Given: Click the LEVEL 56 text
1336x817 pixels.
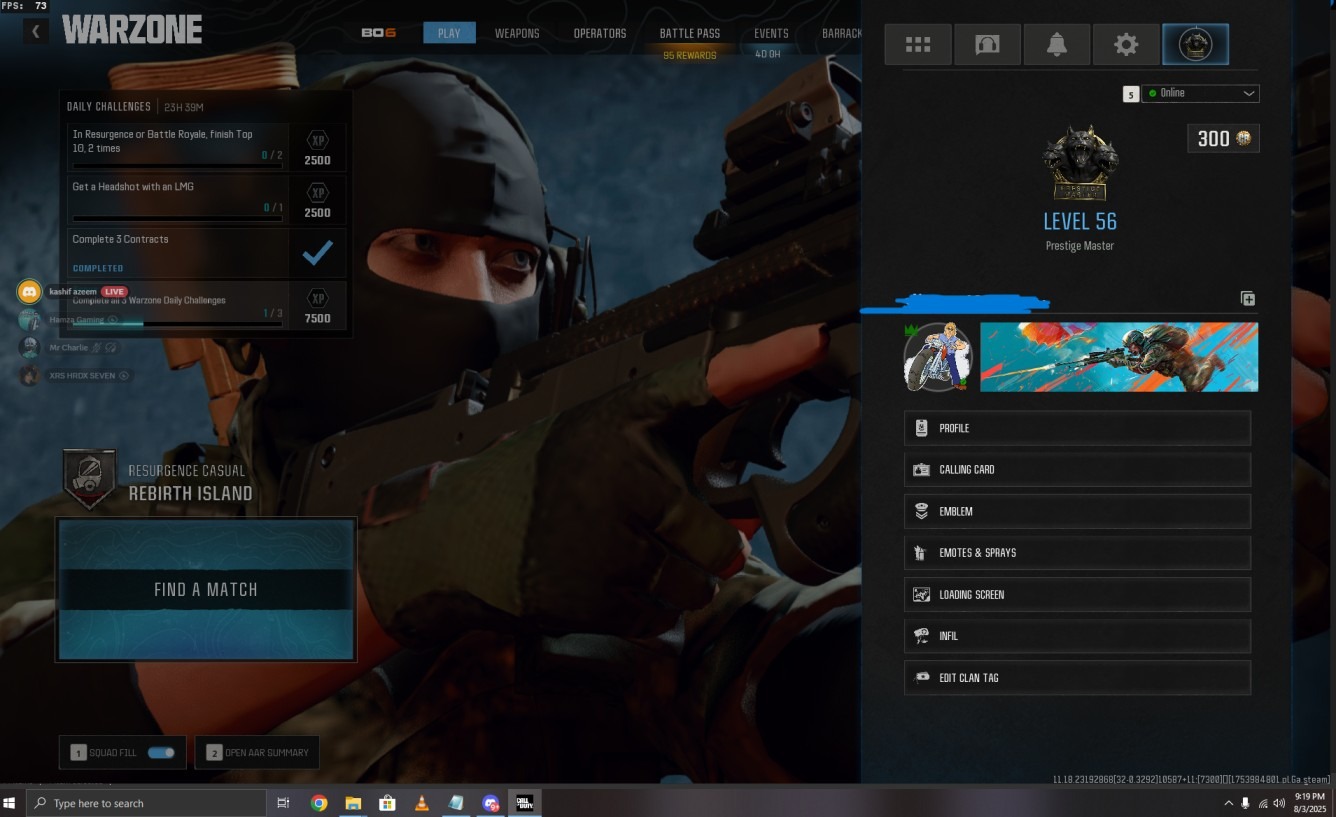Looking at the screenshot, I should tap(1080, 221).
